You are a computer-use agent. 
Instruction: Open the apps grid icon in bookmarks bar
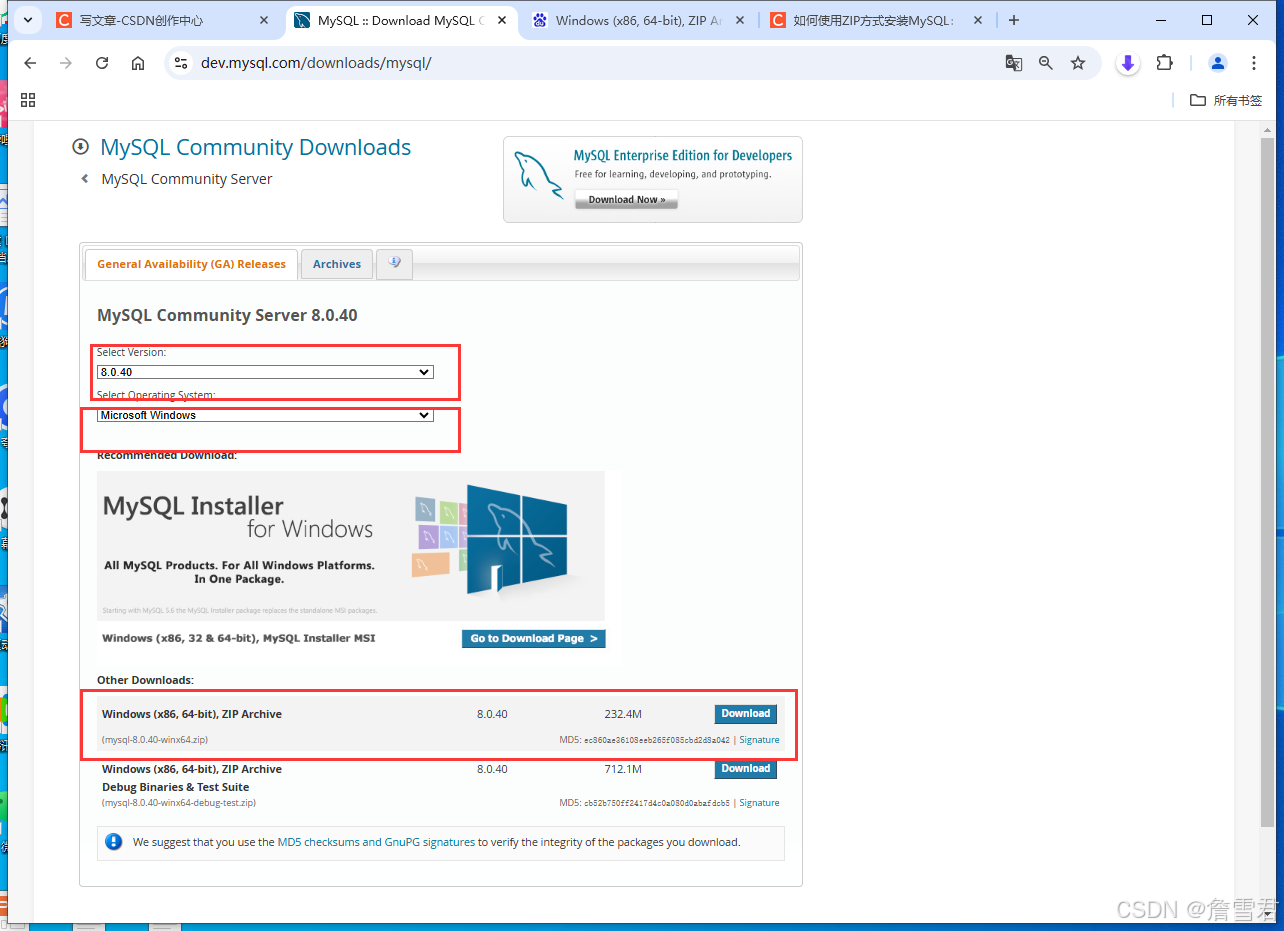[28, 100]
